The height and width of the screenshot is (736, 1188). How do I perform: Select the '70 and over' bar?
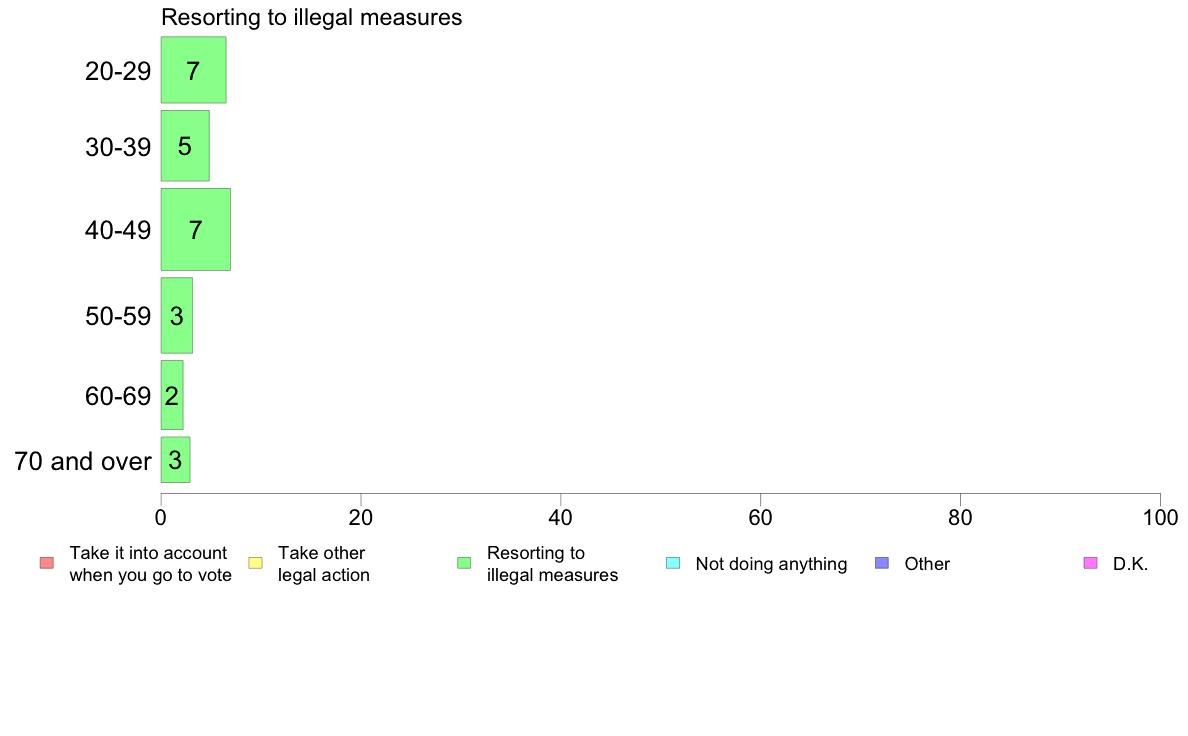[x=175, y=460]
